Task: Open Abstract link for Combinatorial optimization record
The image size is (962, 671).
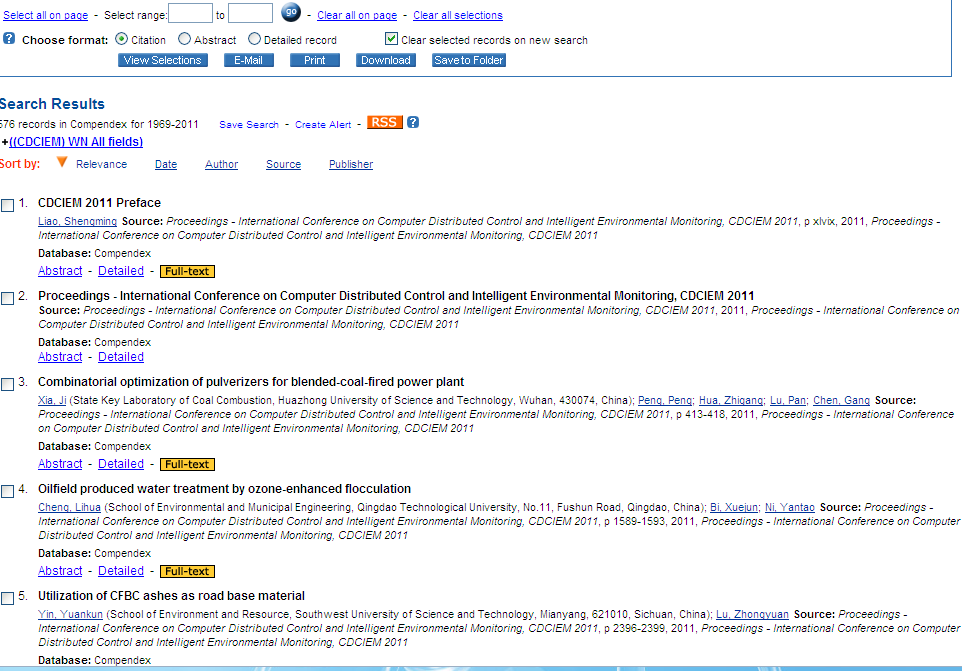Action: pos(60,464)
